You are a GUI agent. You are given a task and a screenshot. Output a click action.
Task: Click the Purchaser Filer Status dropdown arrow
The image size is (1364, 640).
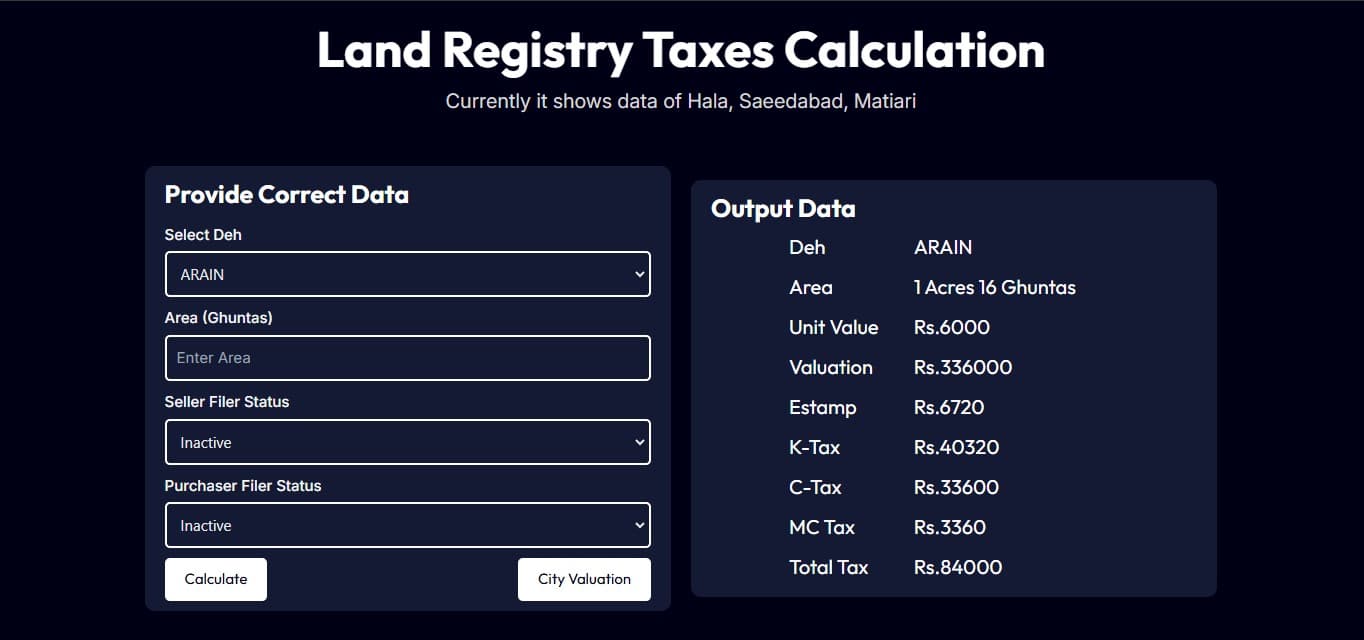pos(640,524)
